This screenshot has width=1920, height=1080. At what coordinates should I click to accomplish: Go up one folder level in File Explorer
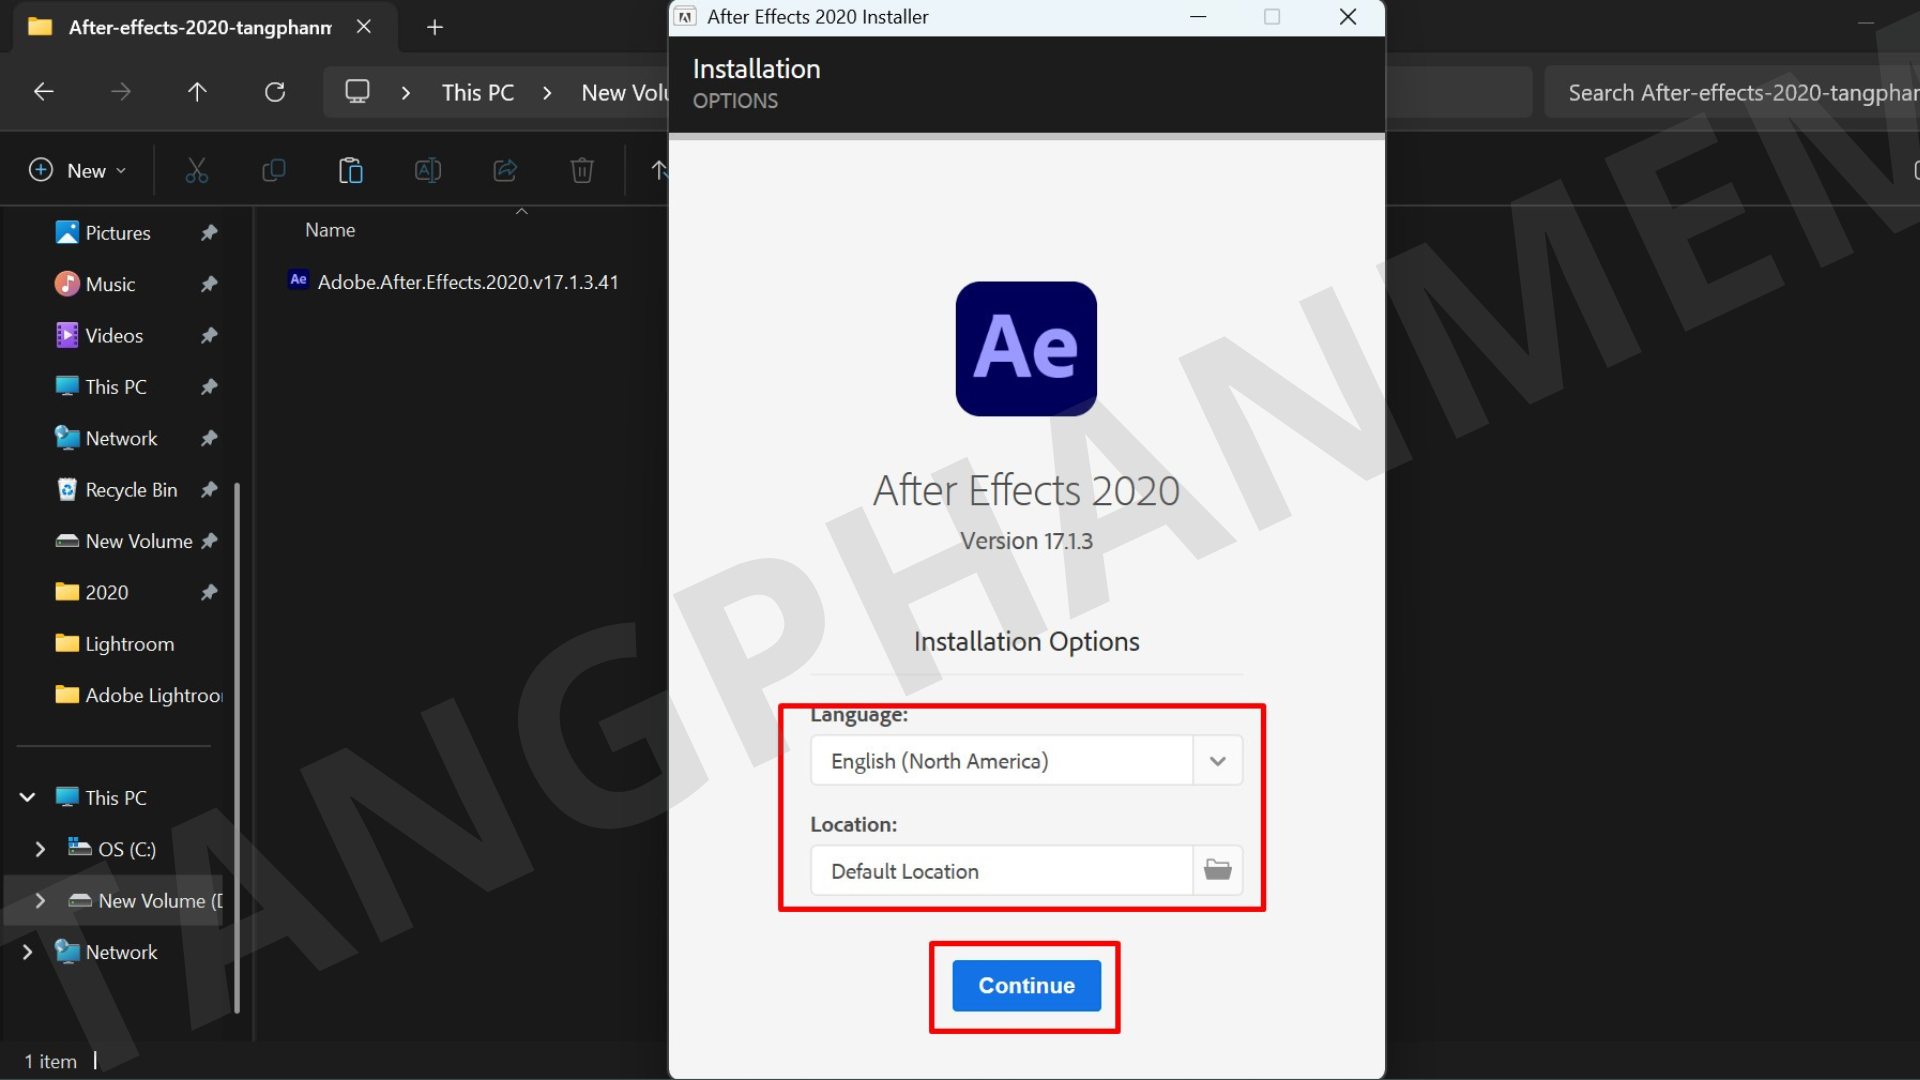point(197,92)
